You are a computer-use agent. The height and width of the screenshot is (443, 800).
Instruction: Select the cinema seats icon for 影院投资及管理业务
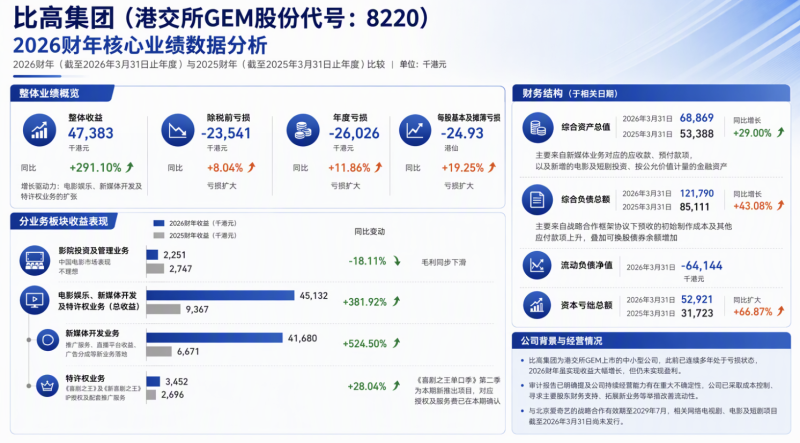tap(35, 260)
